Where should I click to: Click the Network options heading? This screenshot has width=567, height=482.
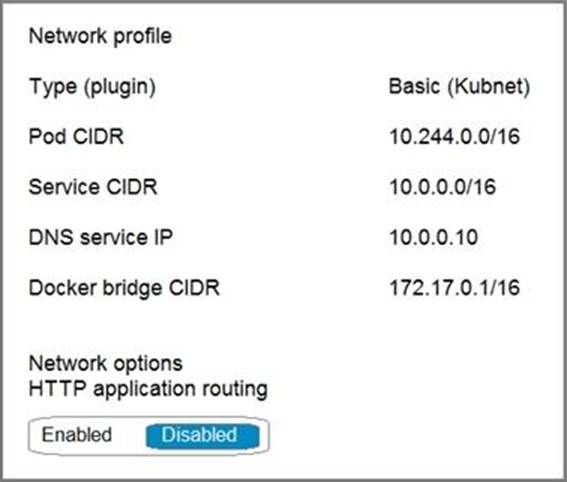tap(106, 364)
